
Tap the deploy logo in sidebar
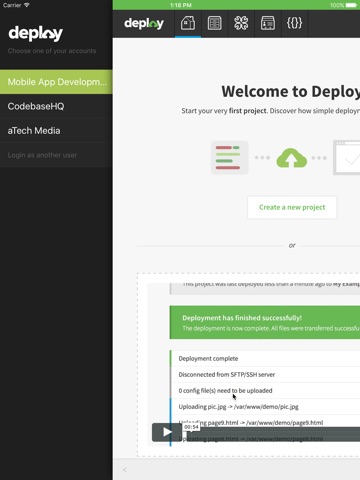pos(35,33)
